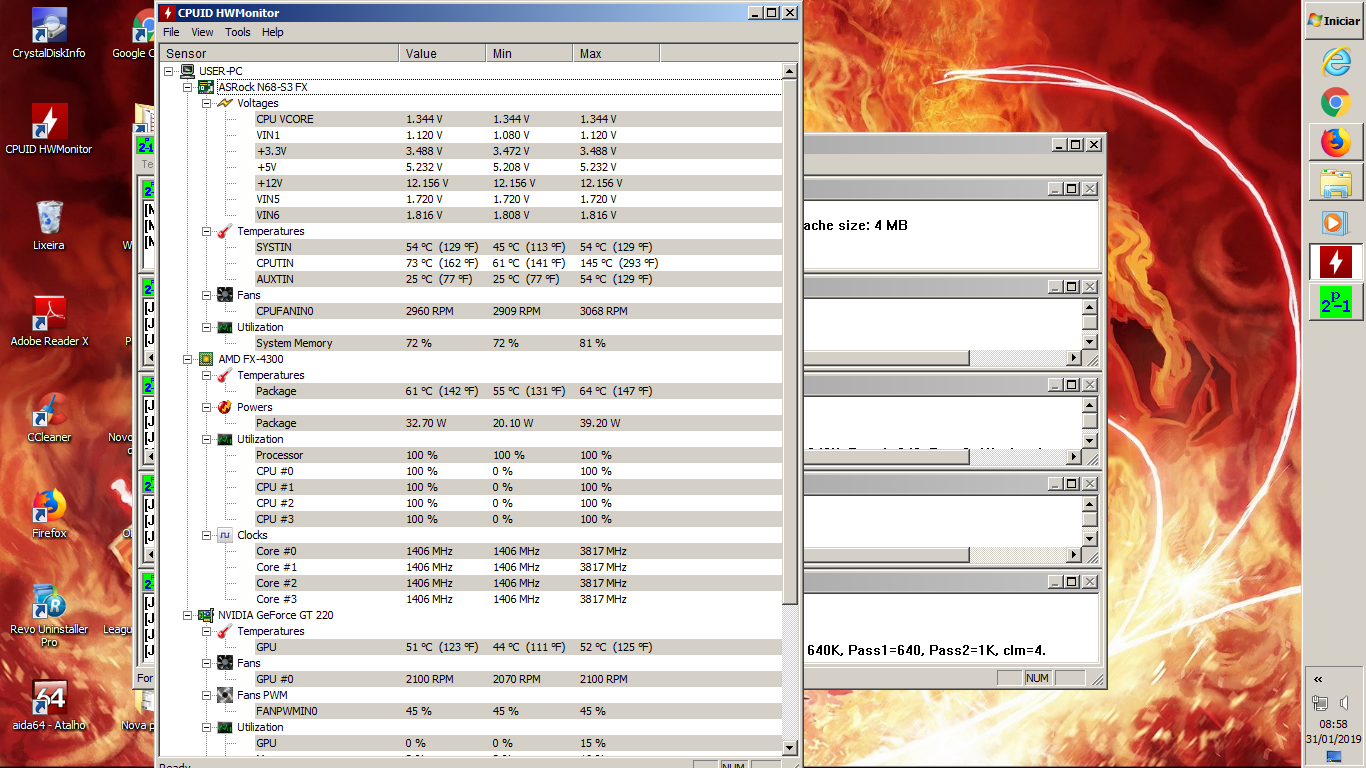1366x768 pixels.
Task: Collapse motherboard Temperatures group above SYSTIN
Action: (206, 231)
